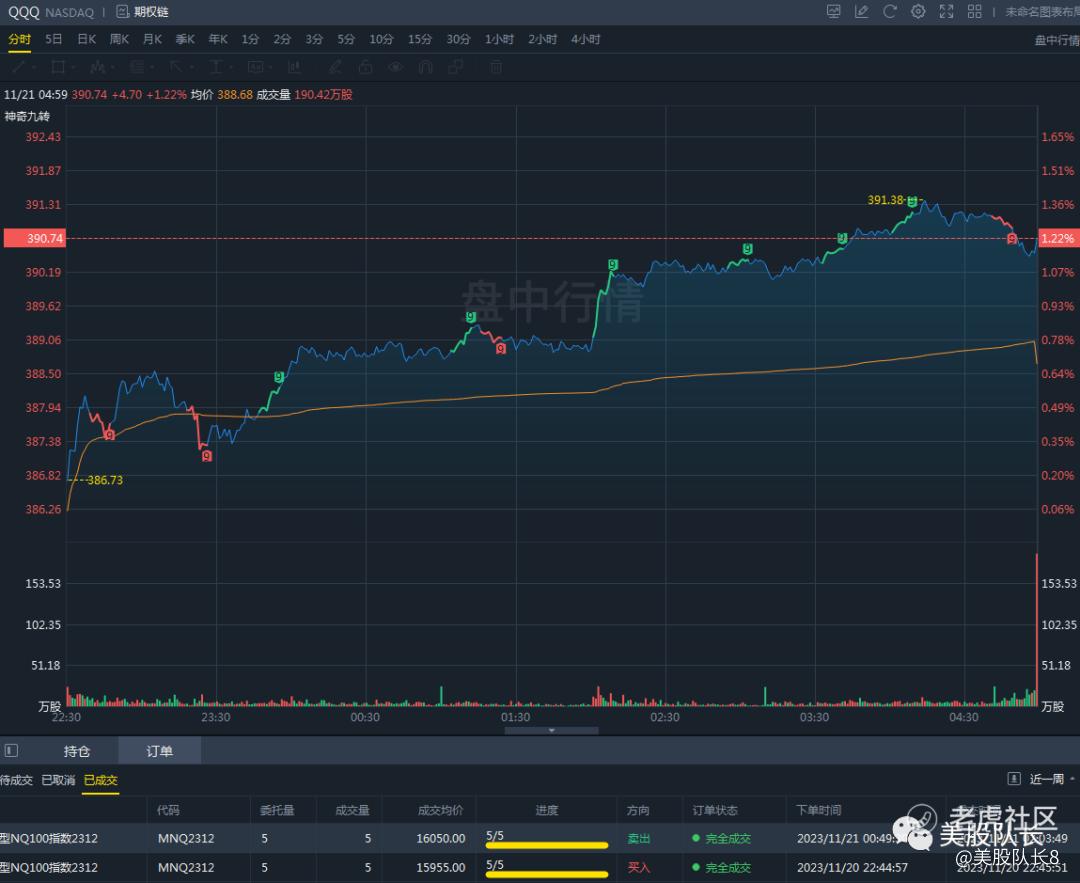Open the 近一周 time range dropdown
Image resolution: width=1080 pixels, height=883 pixels.
click(1051, 779)
